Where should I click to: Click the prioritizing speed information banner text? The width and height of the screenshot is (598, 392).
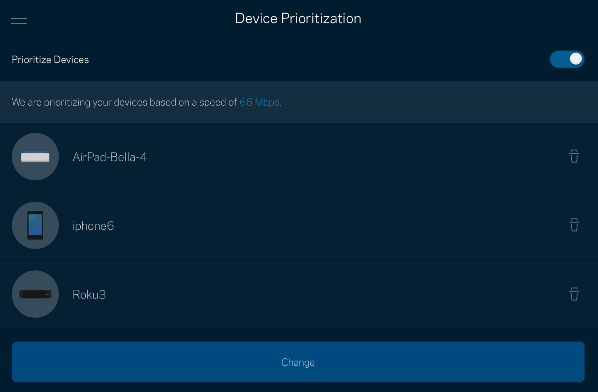click(146, 102)
